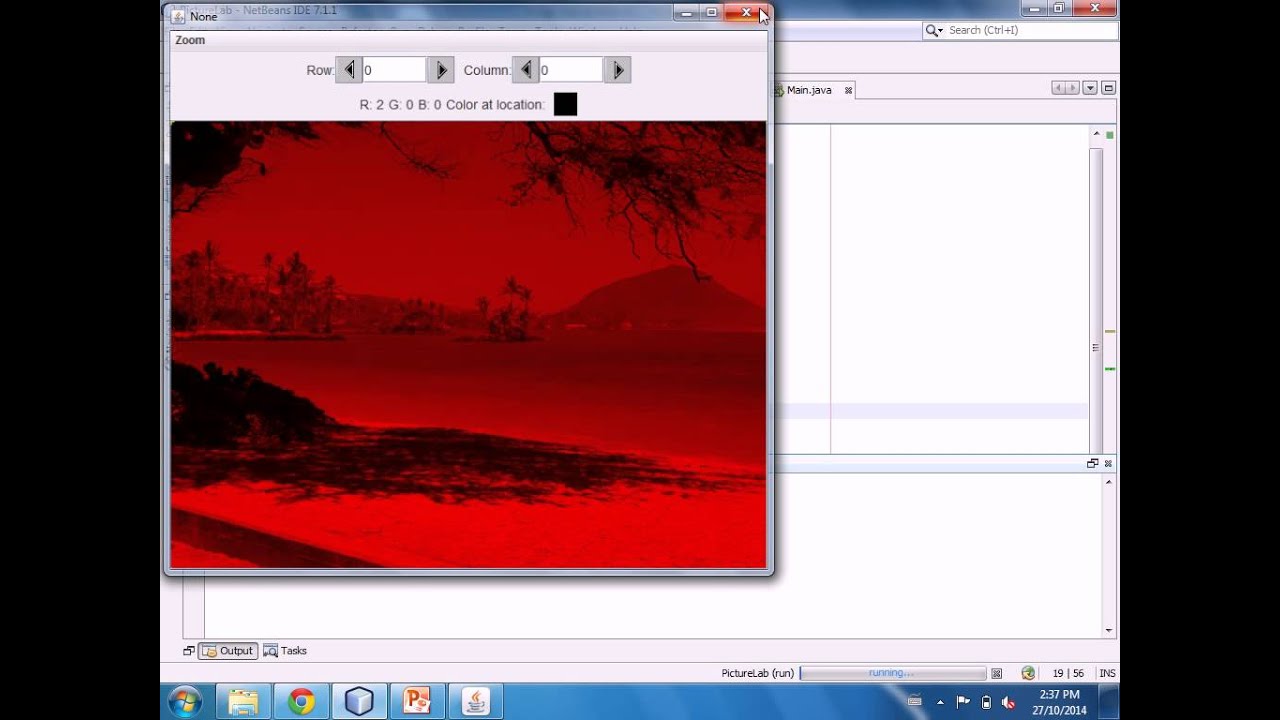Increase the Row value with right arrow
The height and width of the screenshot is (720, 1280).
coord(441,70)
